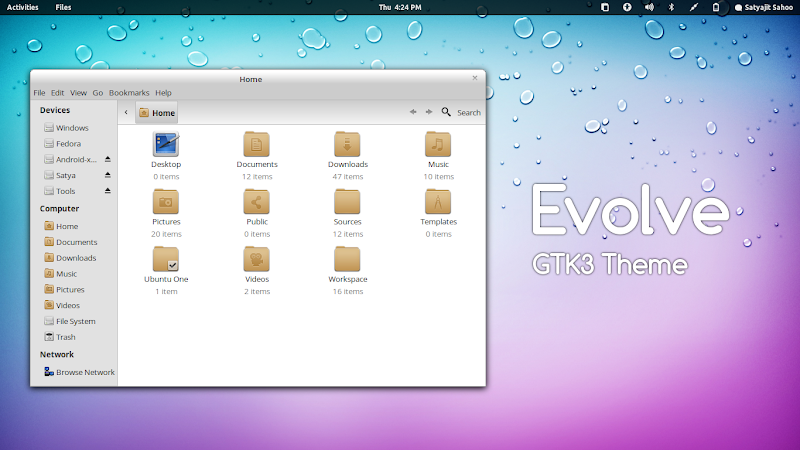The image size is (800, 450).
Task: Eject the Android-x device
Action: (108, 159)
